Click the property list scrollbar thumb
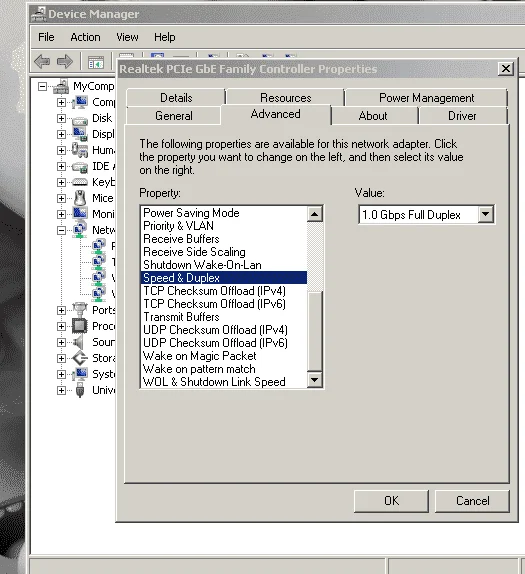525x574 pixels. click(x=314, y=331)
